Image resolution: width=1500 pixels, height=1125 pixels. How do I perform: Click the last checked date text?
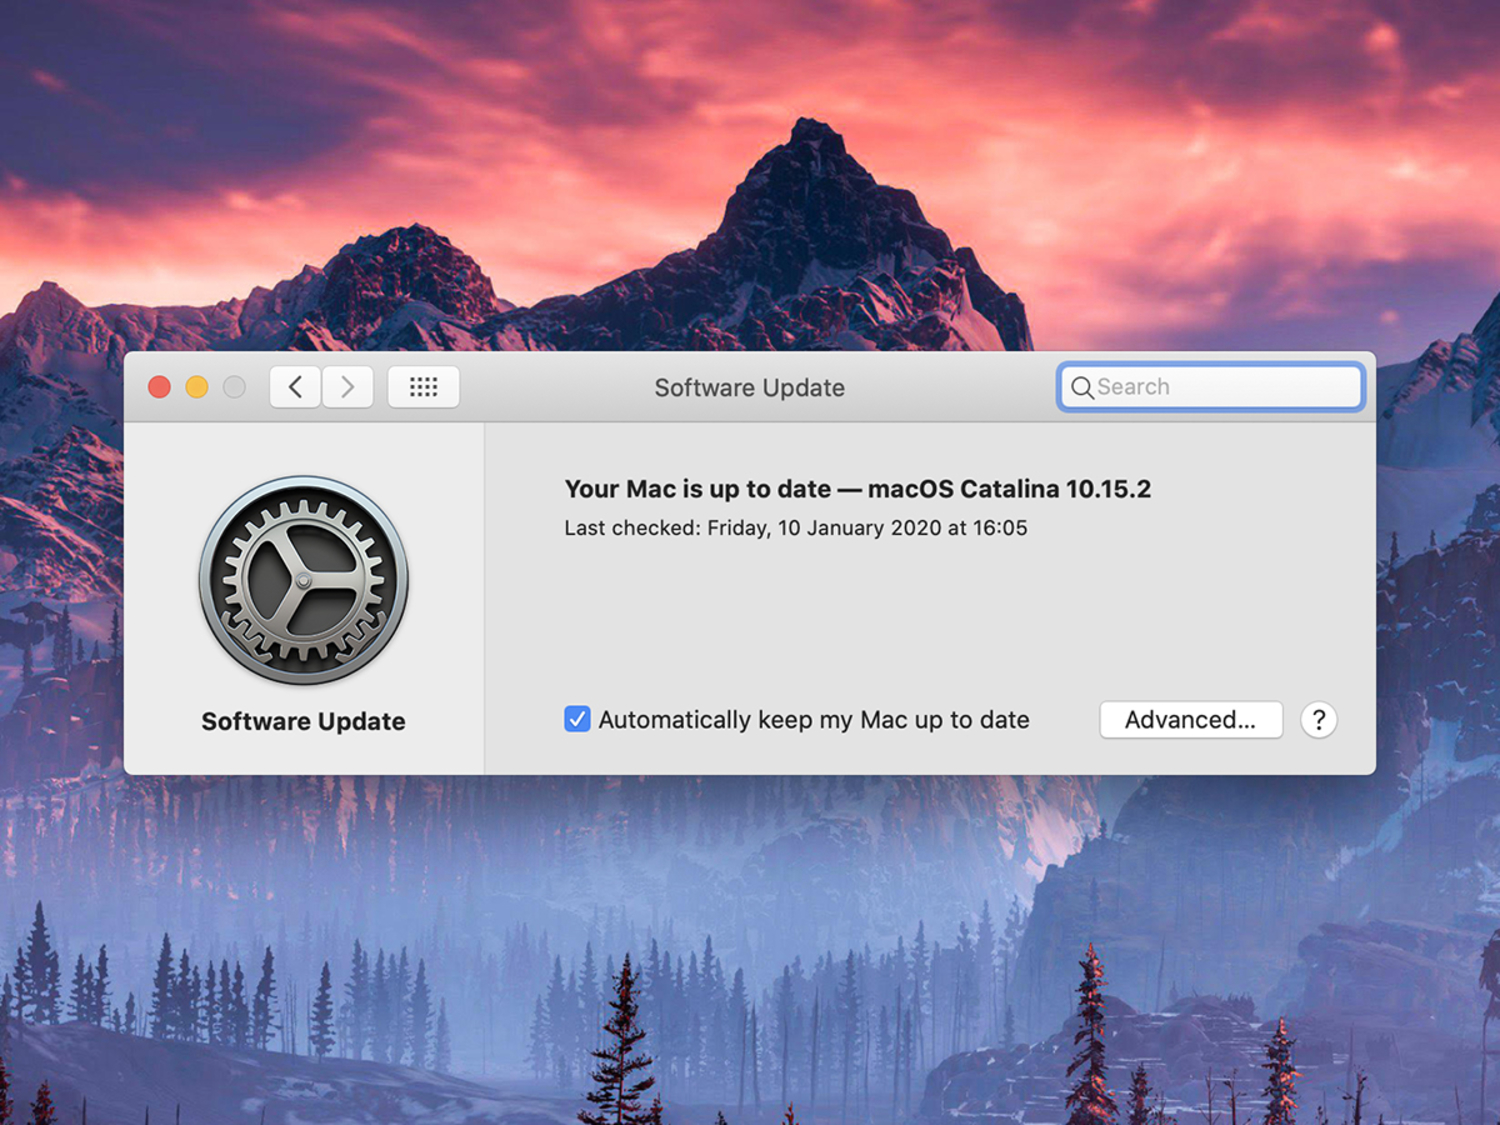pos(796,528)
